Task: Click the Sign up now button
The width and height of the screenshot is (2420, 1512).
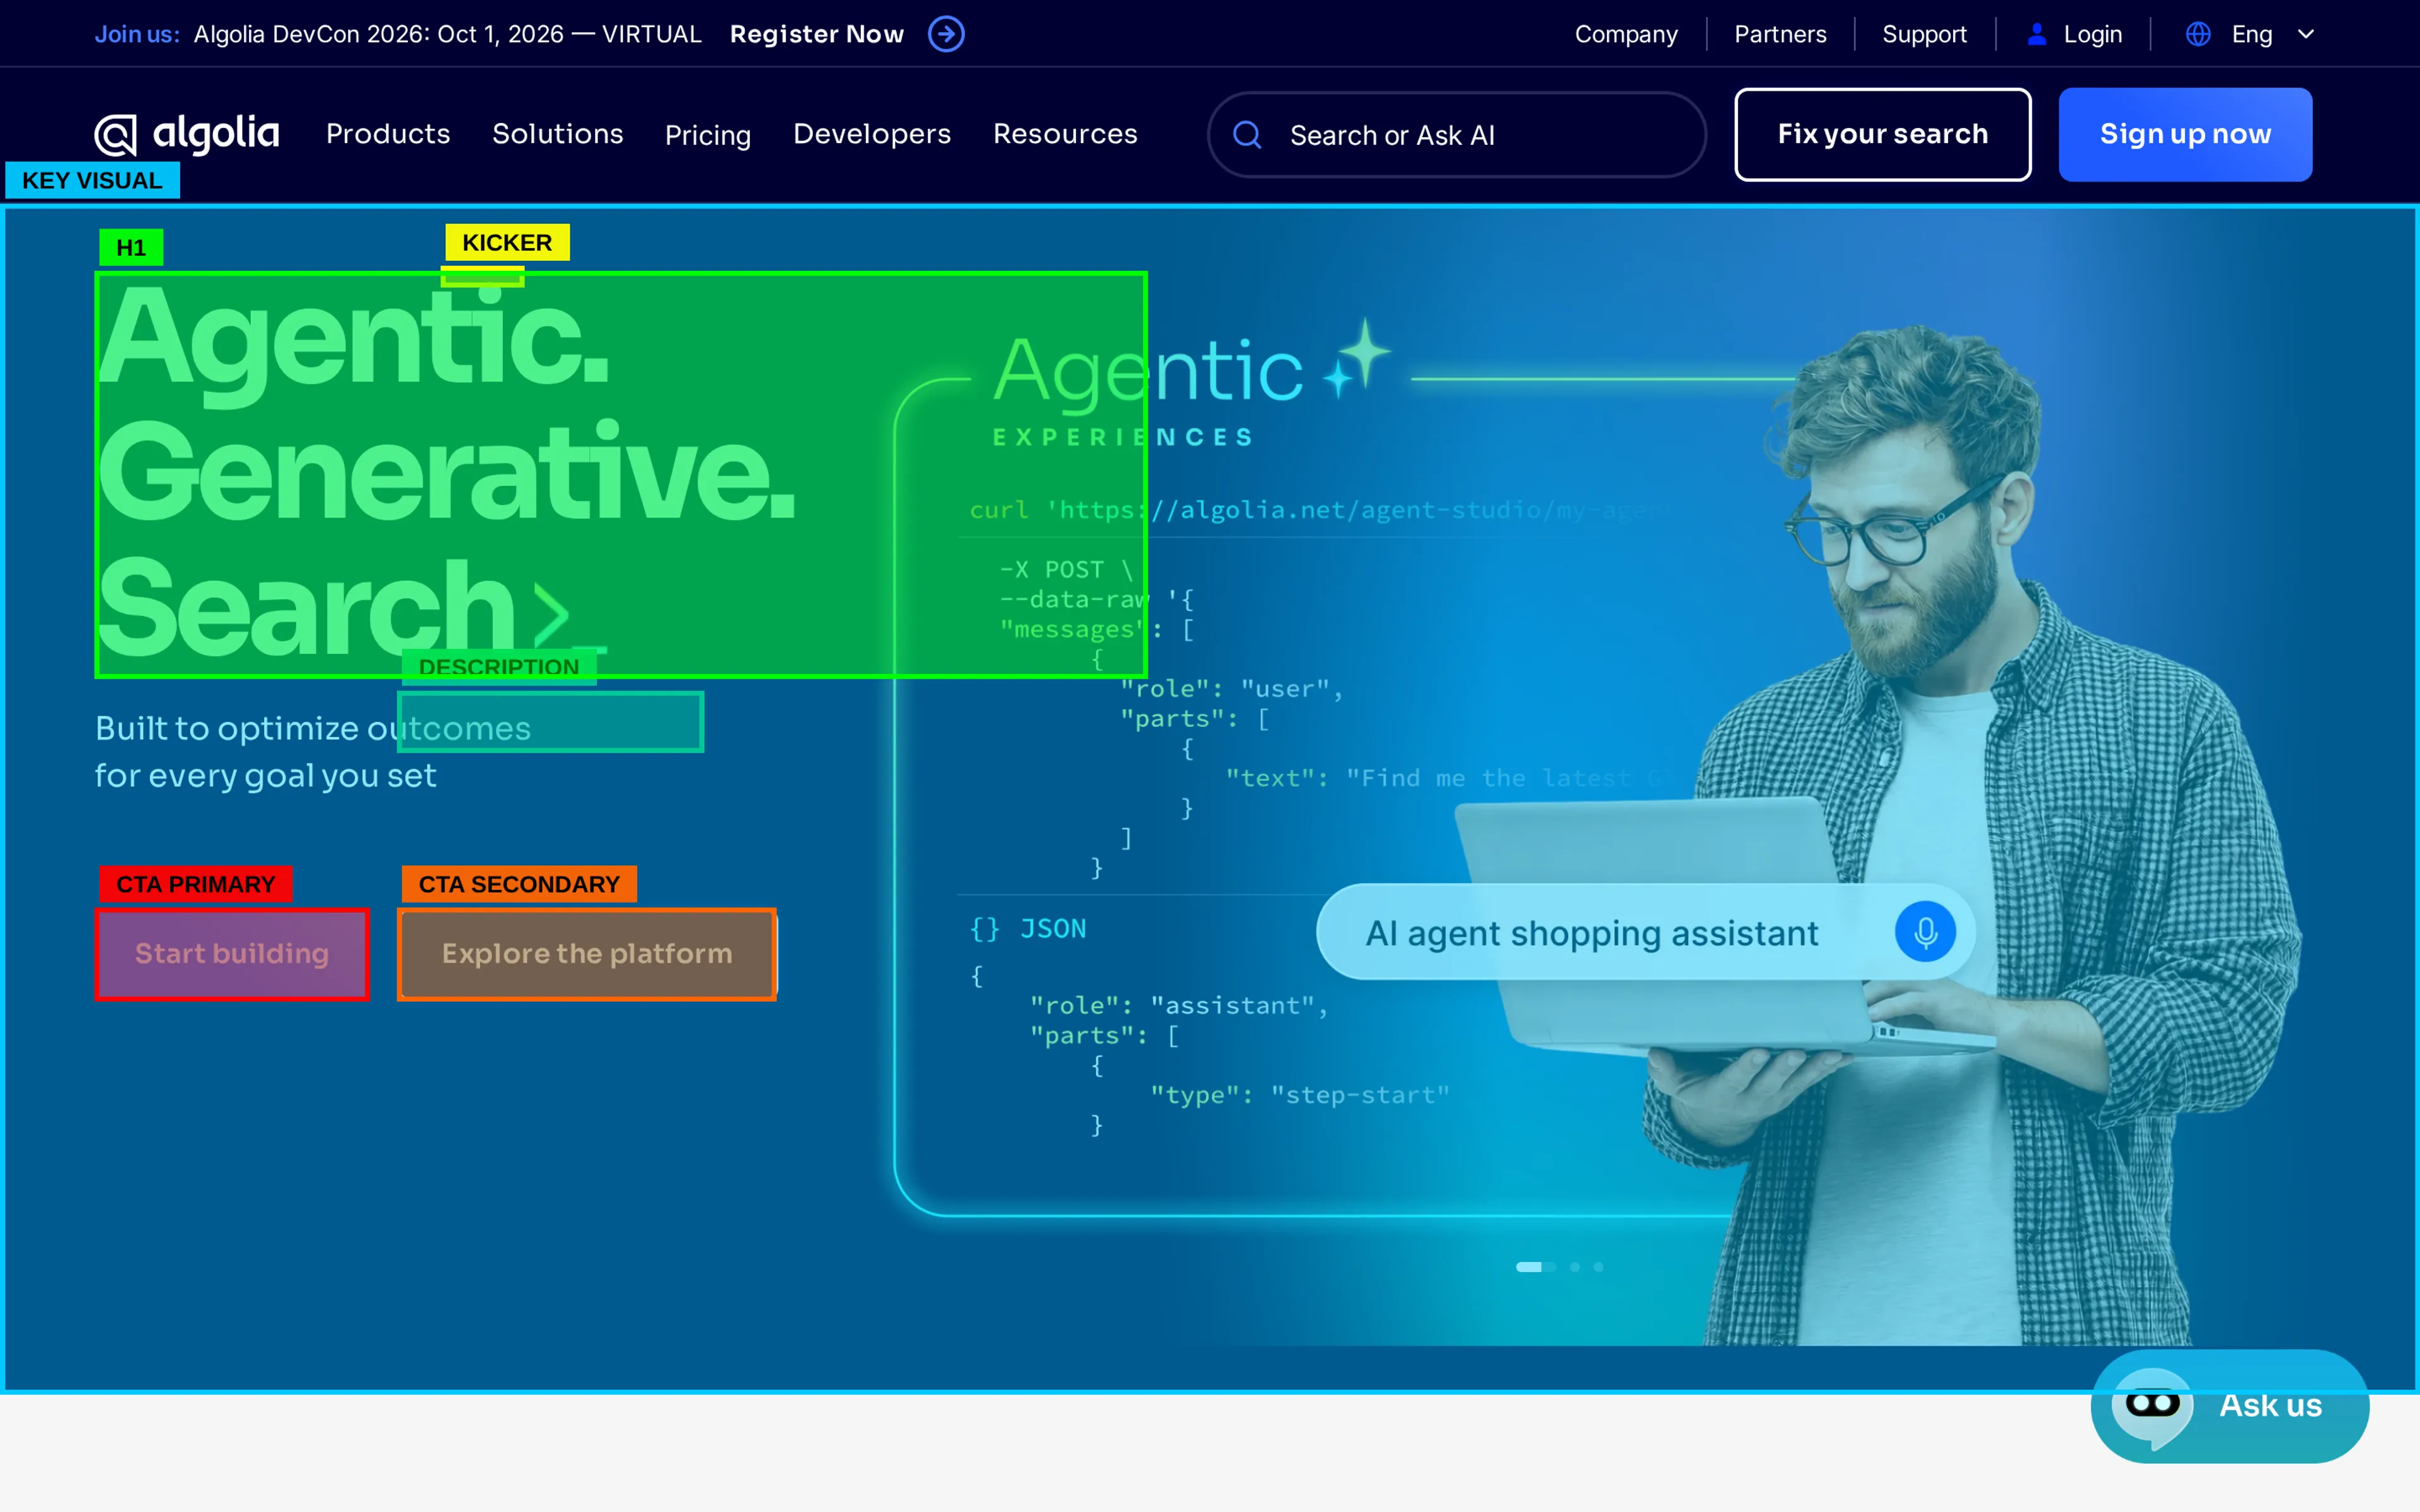Action: point(2185,134)
